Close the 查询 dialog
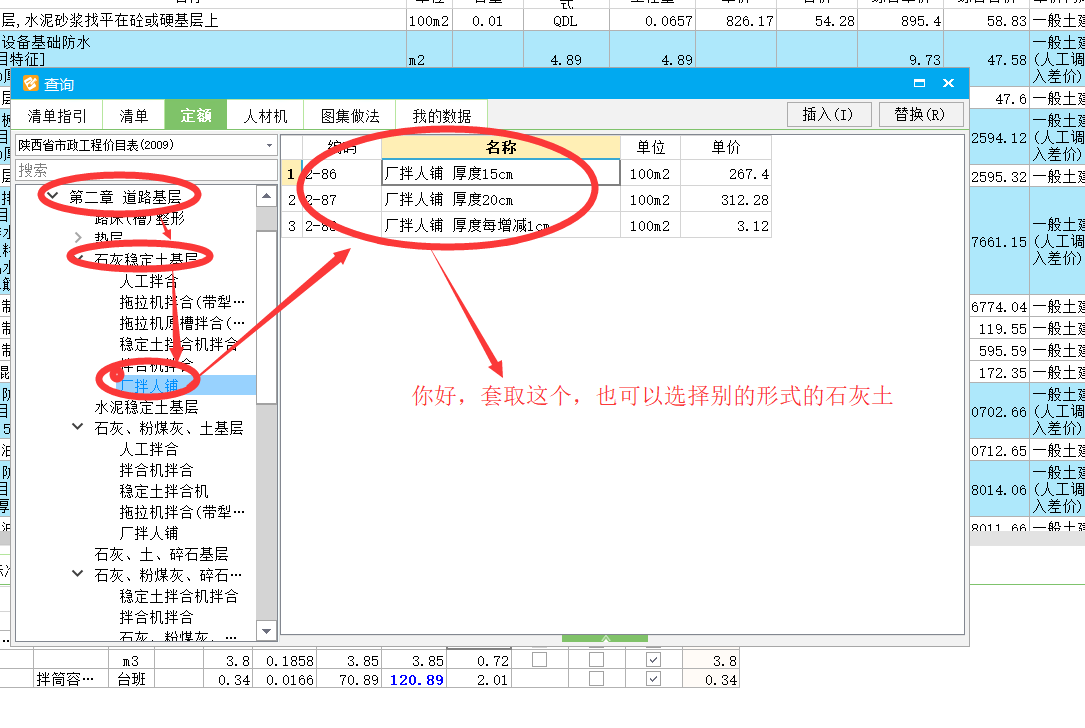Viewport: 1085px width, 728px height. tap(948, 83)
